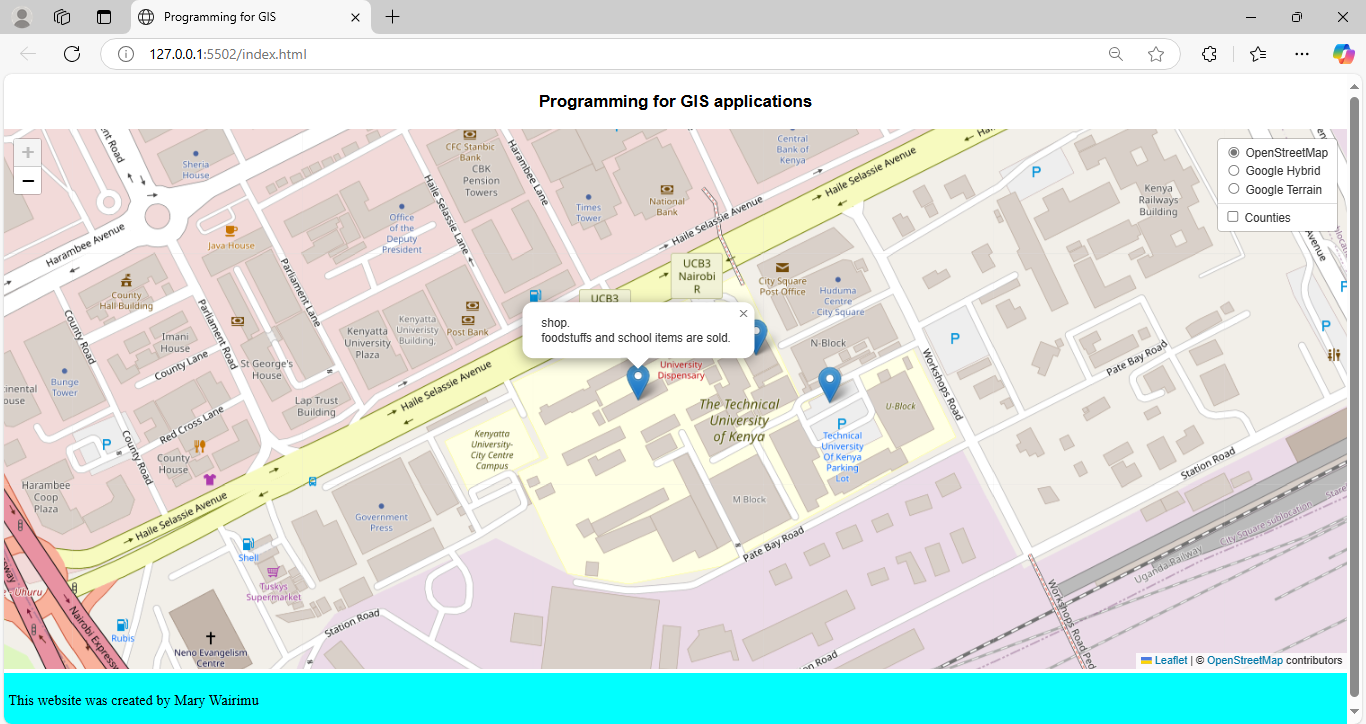Reload the page with the refresh button
This screenshot has height=724, width=1366.
(x=72, y=54)
